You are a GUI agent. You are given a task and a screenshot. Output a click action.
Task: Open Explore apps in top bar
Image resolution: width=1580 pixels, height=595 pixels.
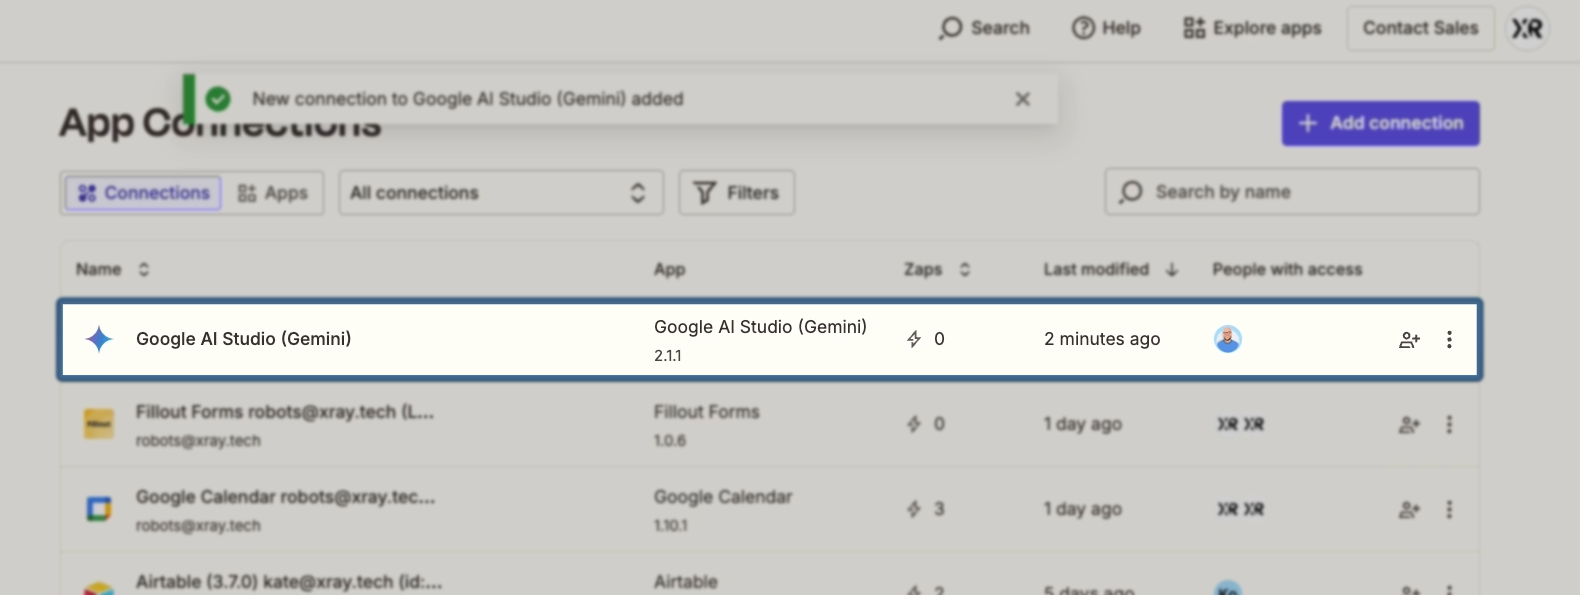pyautogui.click(x=1252, y=28)
